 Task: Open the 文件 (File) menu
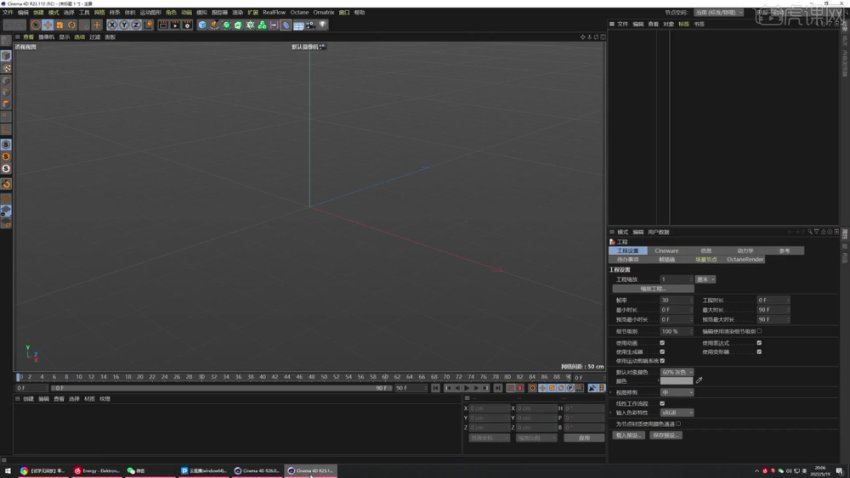tap(8, 12)
